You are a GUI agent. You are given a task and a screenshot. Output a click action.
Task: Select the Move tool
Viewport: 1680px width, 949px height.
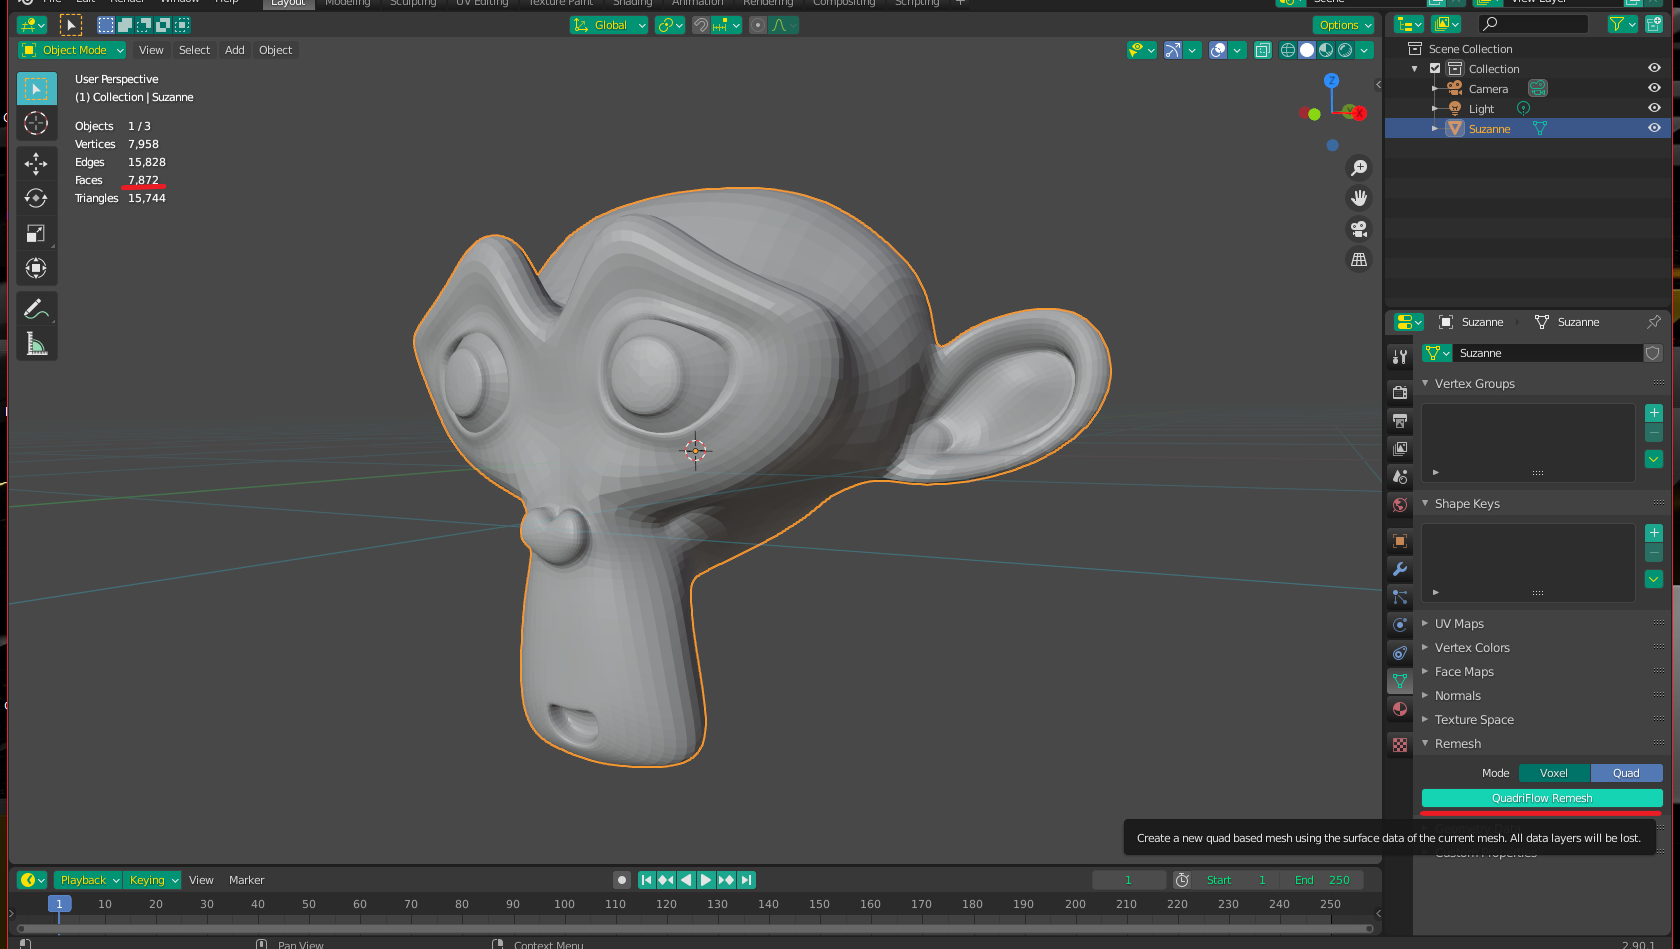pos(36,164)
